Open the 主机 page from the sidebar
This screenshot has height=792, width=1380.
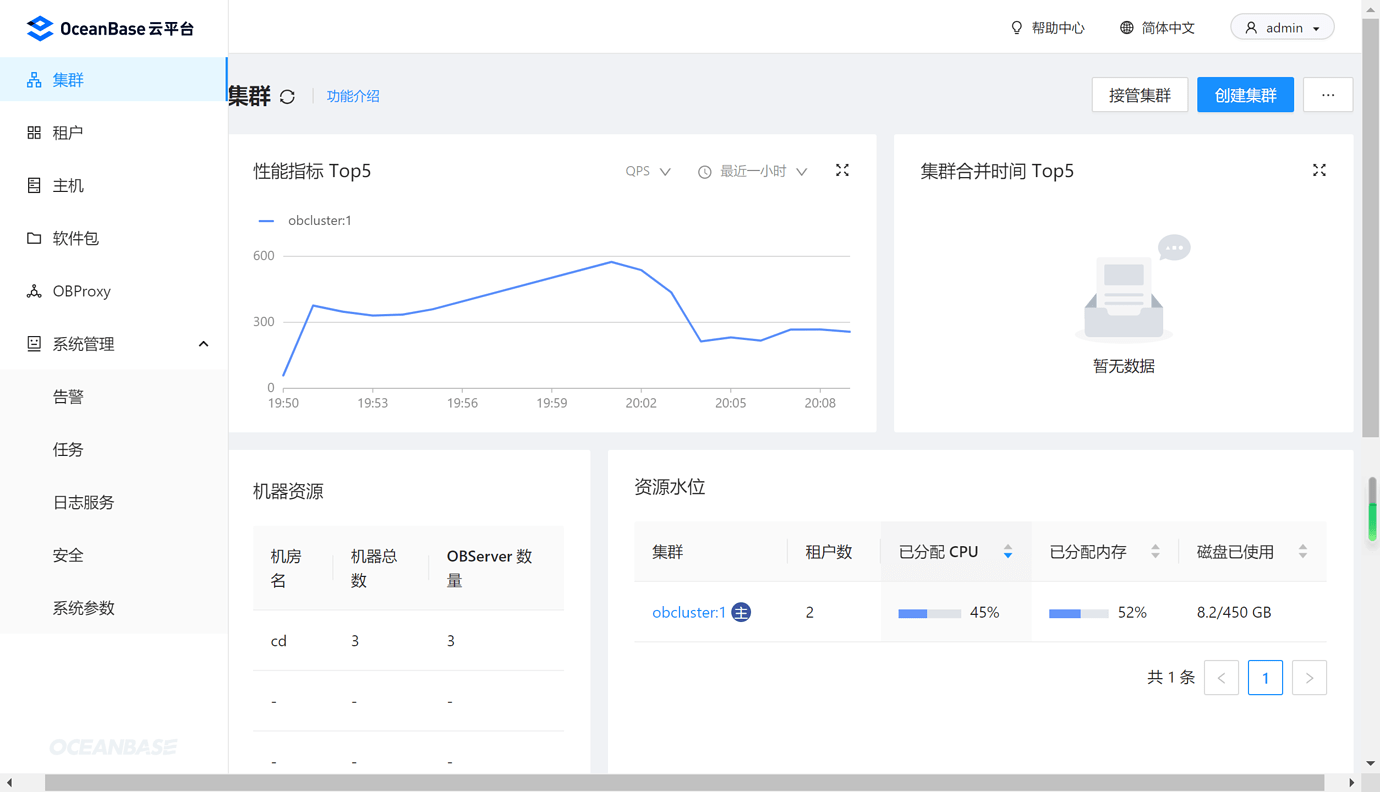pos(67,185)
